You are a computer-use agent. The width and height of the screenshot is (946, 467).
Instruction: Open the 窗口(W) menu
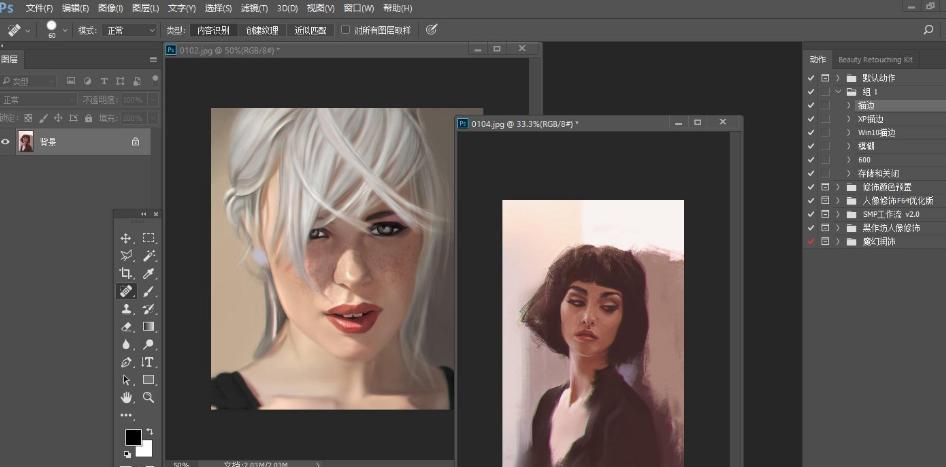click(360, 8)
